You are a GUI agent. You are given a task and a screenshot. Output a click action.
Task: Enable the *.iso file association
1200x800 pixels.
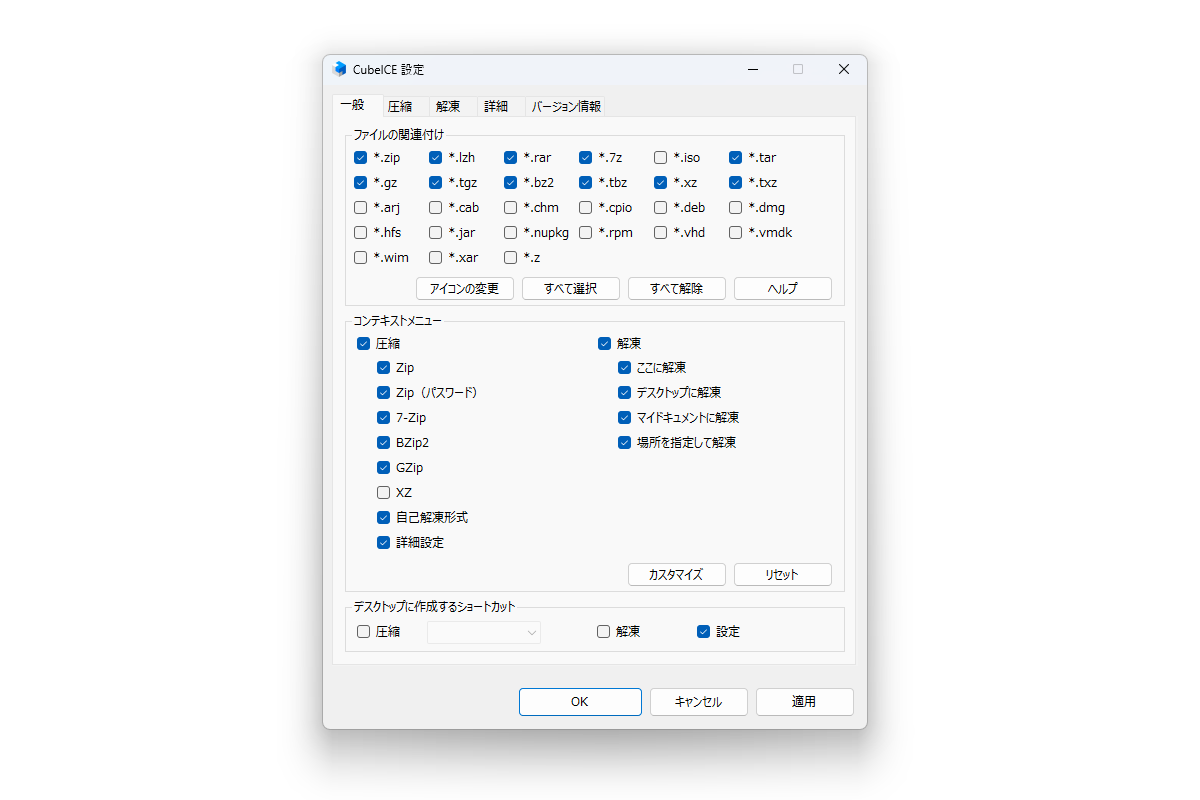660,157
